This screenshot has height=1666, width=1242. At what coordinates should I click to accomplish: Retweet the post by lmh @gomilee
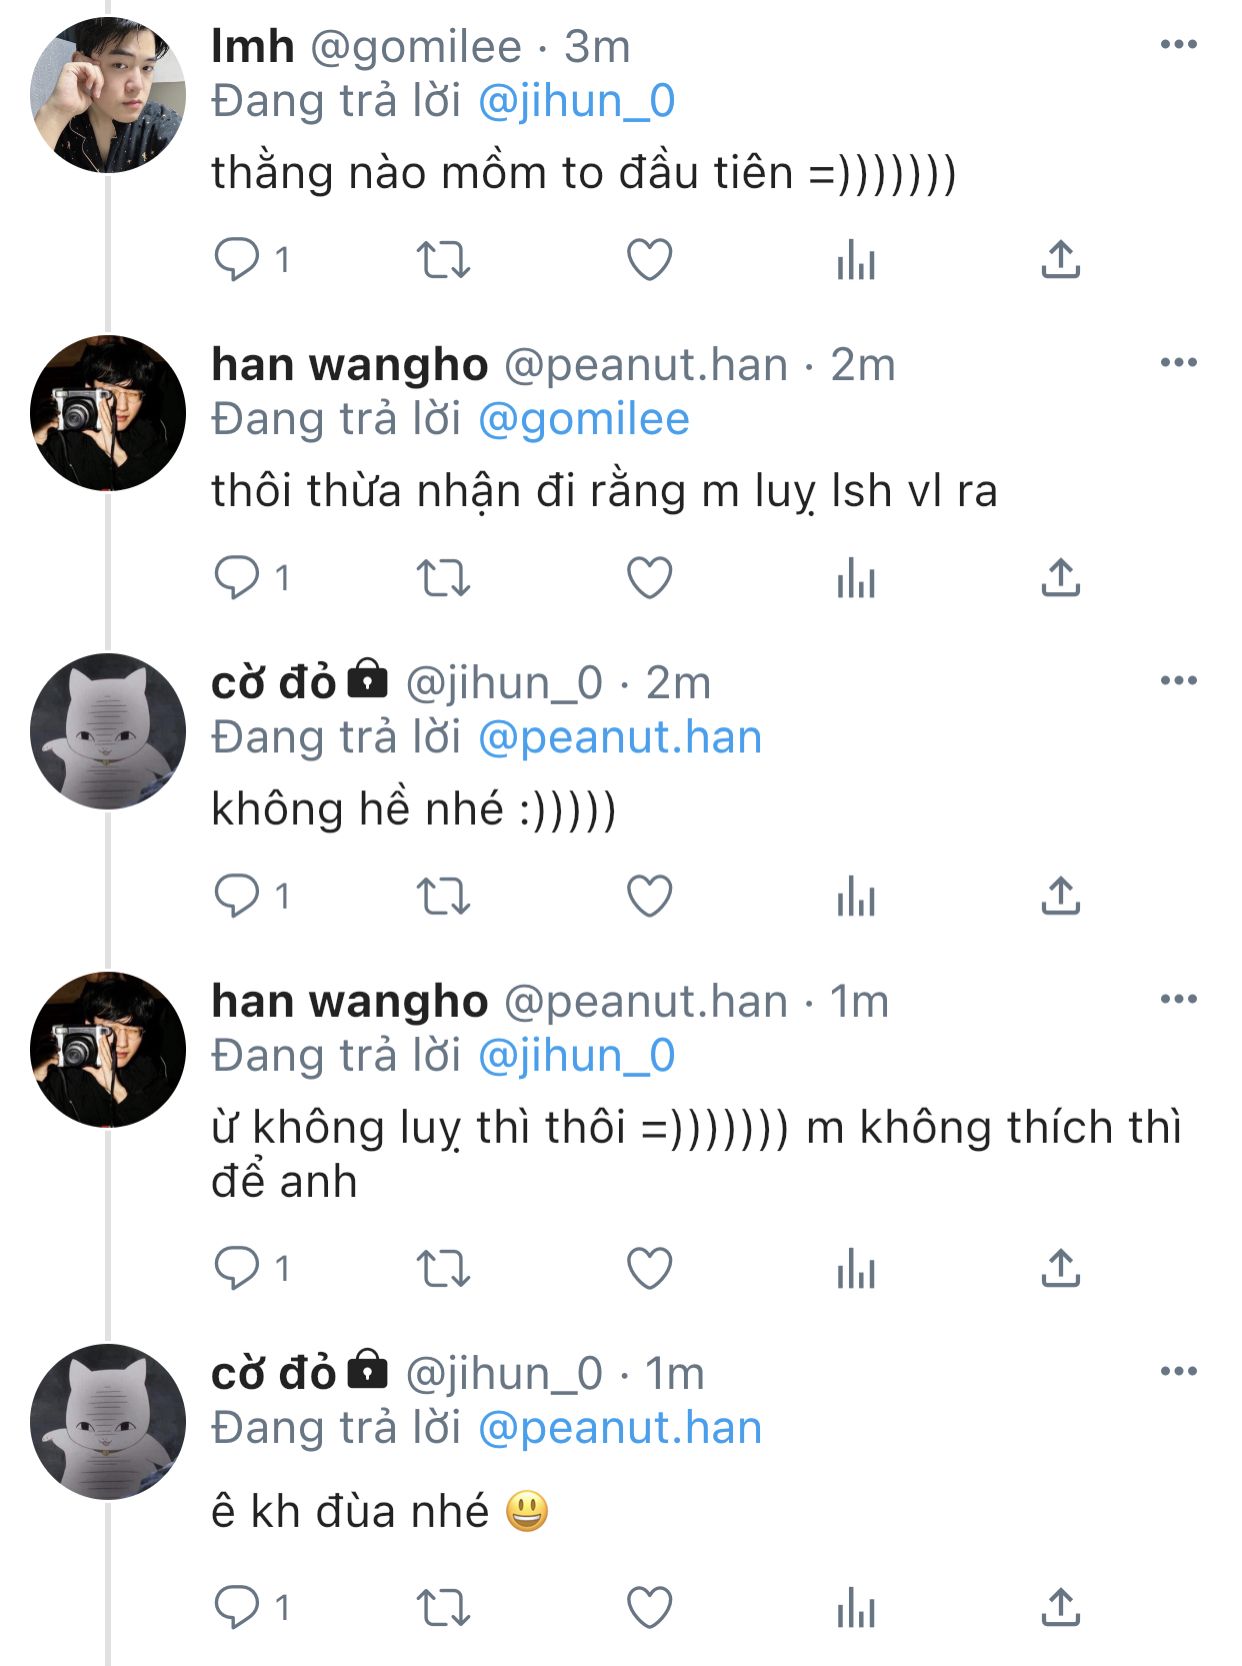(443, 260)
